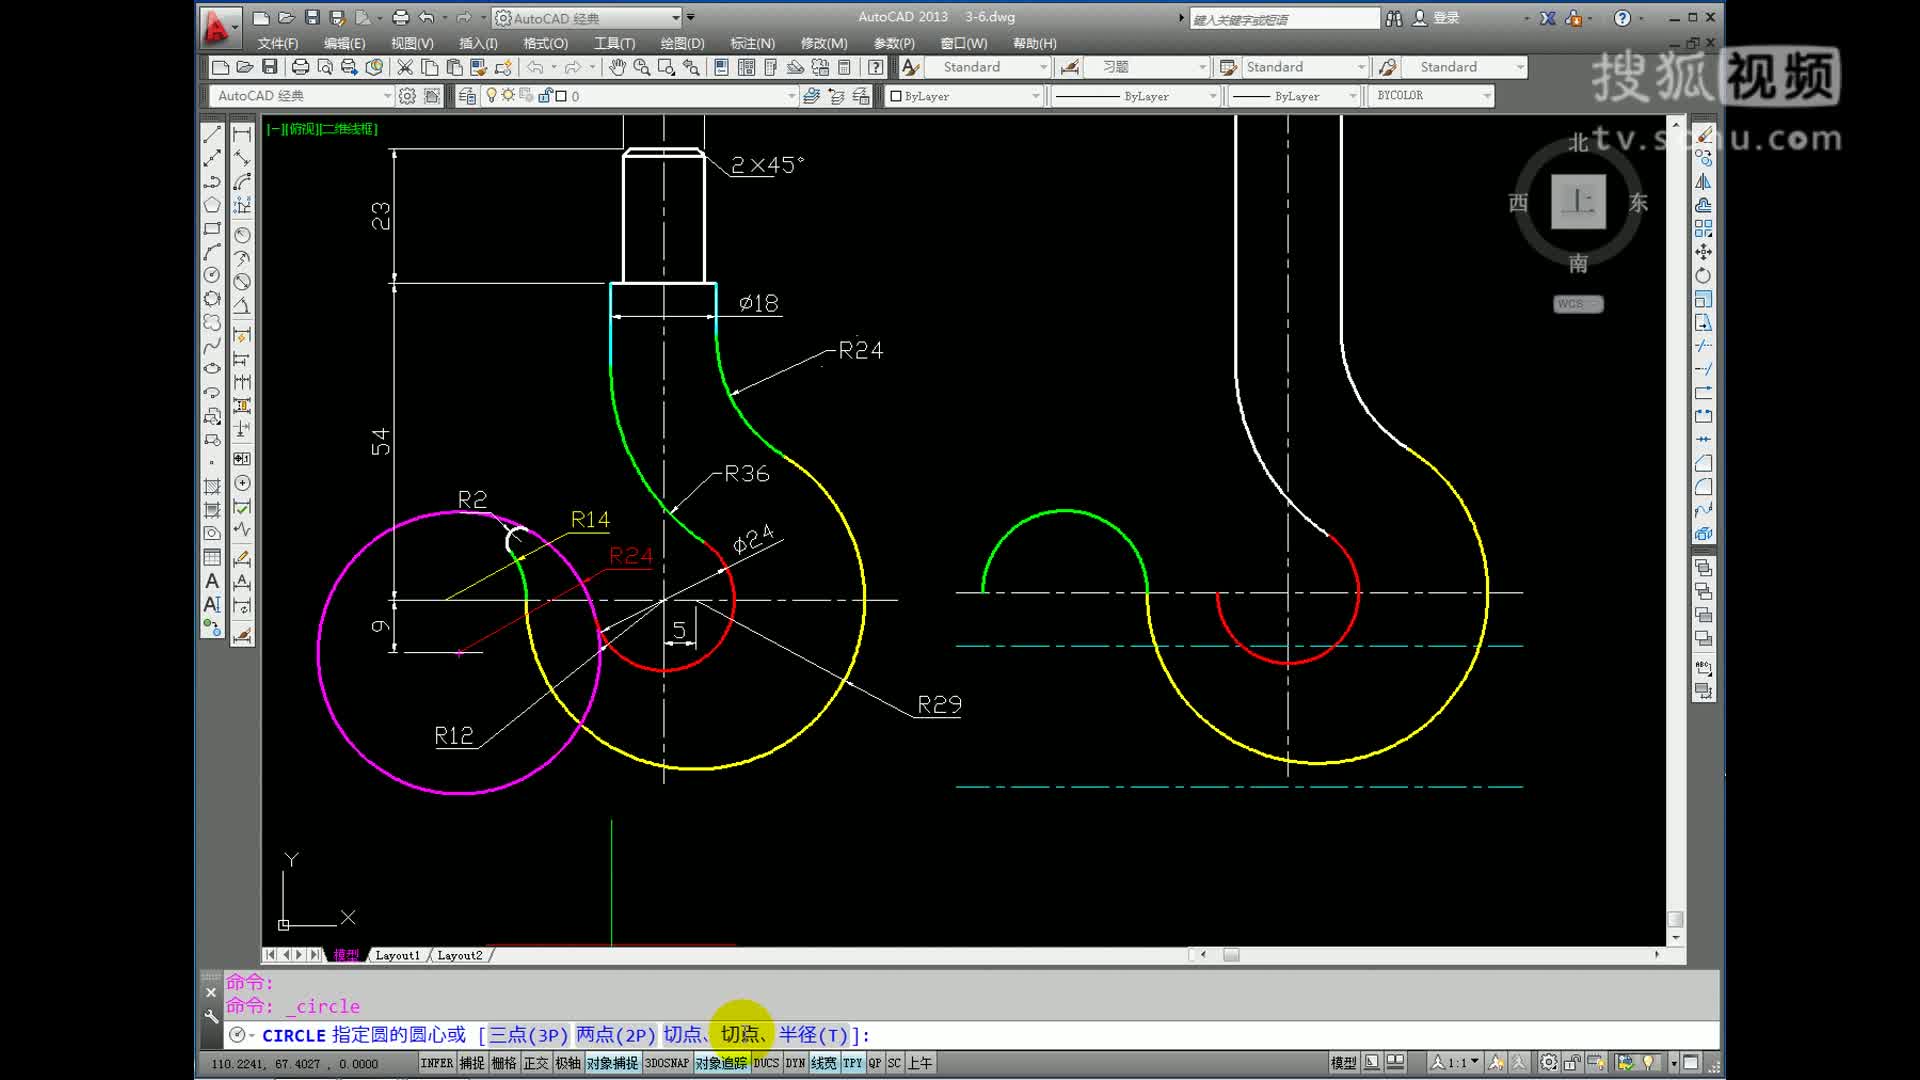Viewport: 1920px width, 1080px height.
Task: Click the Cut scissors icon
Action: pos(405,67)
